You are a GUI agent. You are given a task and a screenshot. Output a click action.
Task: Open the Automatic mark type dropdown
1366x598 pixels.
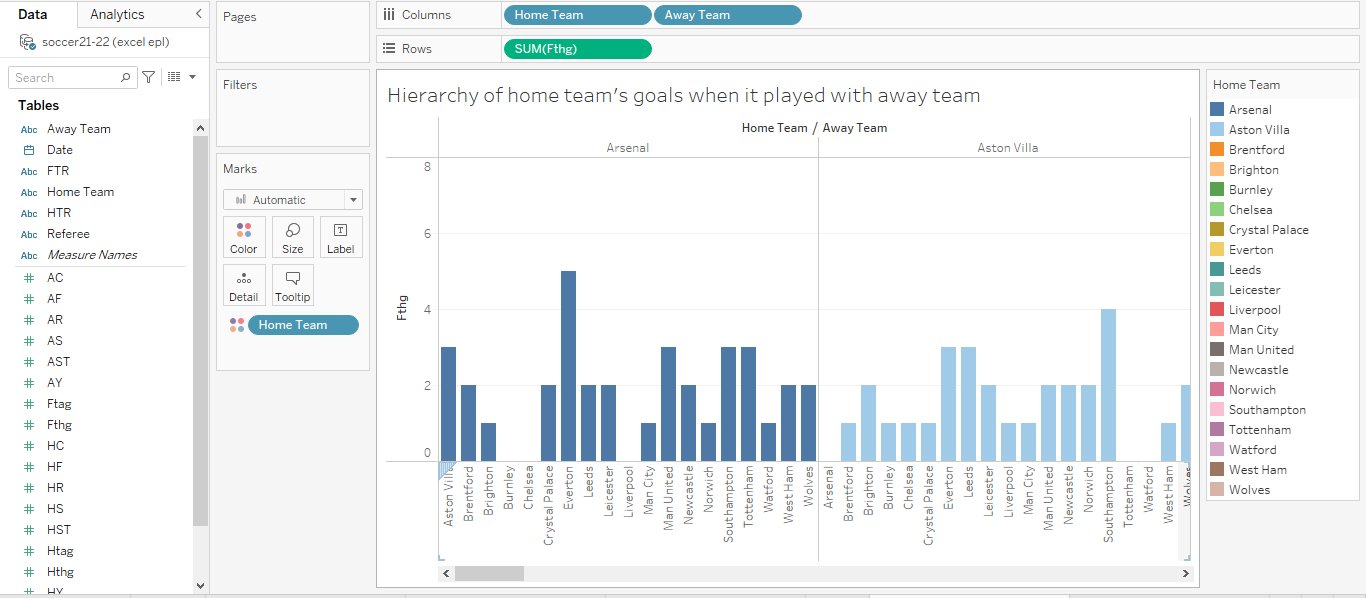(292, 199)
